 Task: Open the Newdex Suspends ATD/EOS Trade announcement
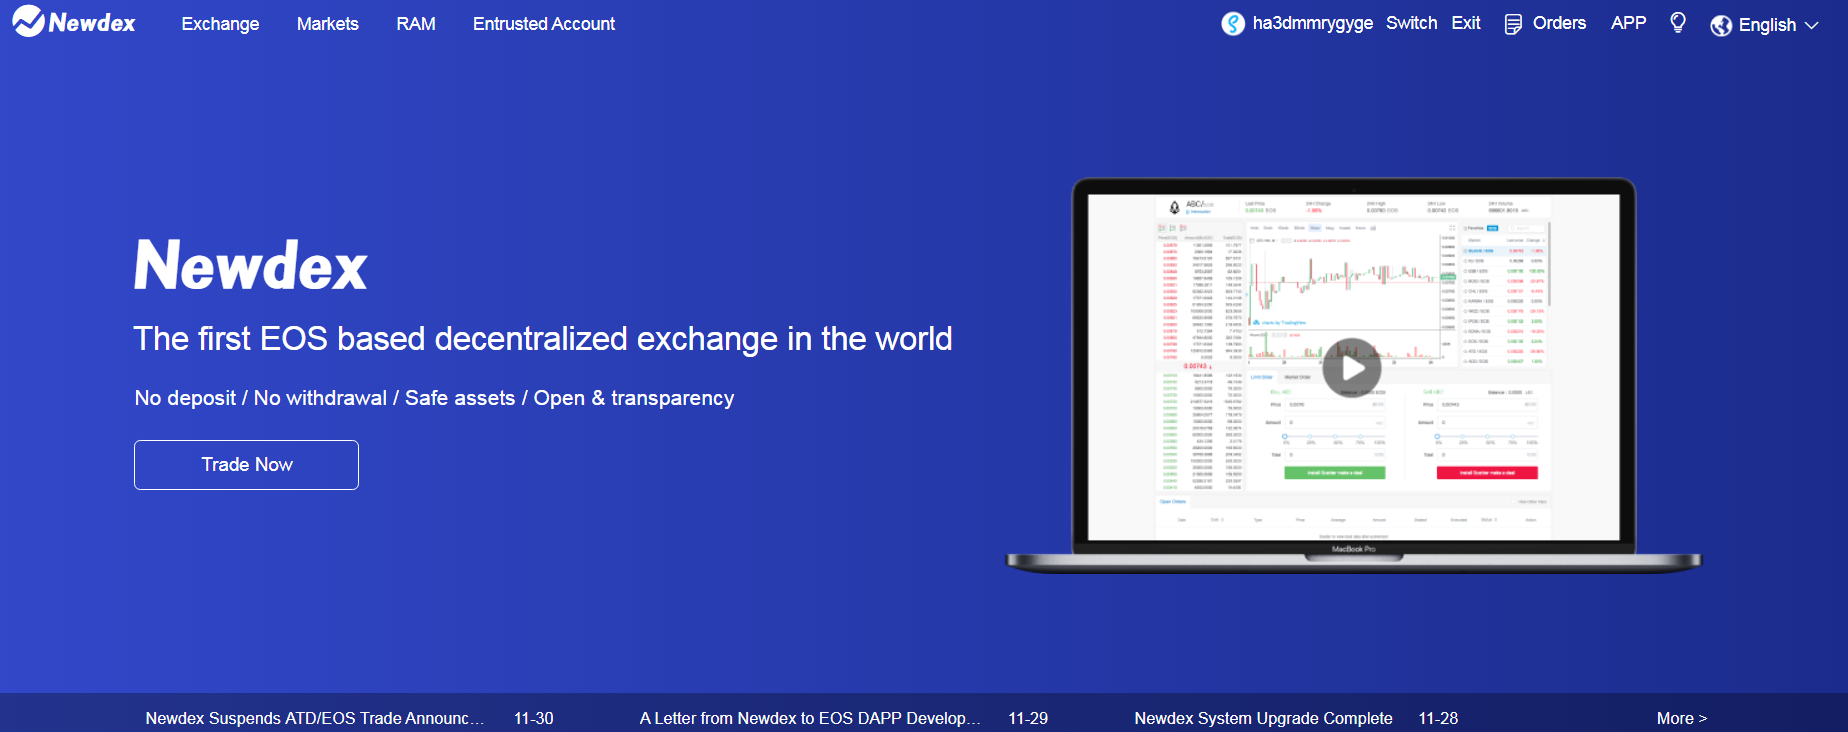(x=314, y=718)
